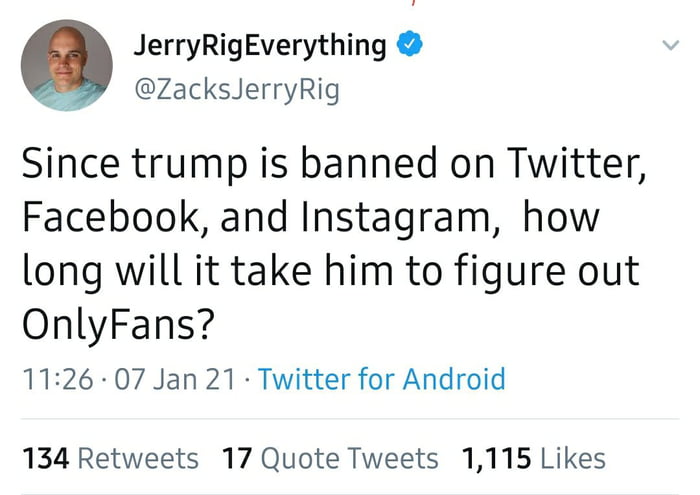The width and height of the screenshot is (700, 495).
Task: Click the 1,115 like count number
Action: 496,458
